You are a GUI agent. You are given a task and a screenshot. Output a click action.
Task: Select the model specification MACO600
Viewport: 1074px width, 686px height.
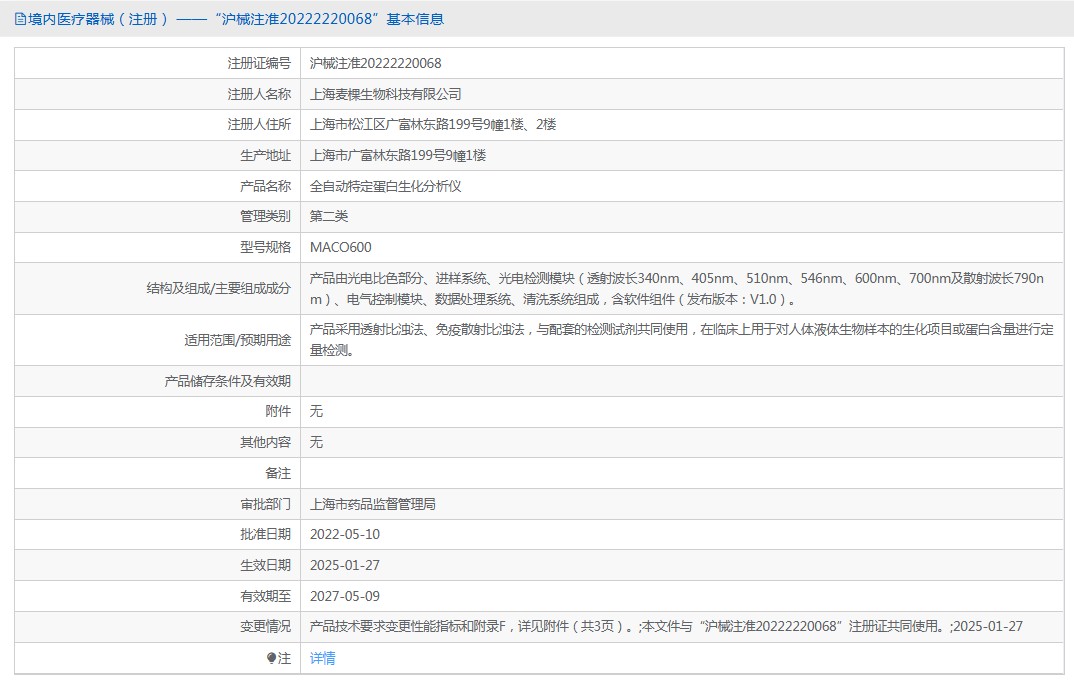[x=340, y=247]
